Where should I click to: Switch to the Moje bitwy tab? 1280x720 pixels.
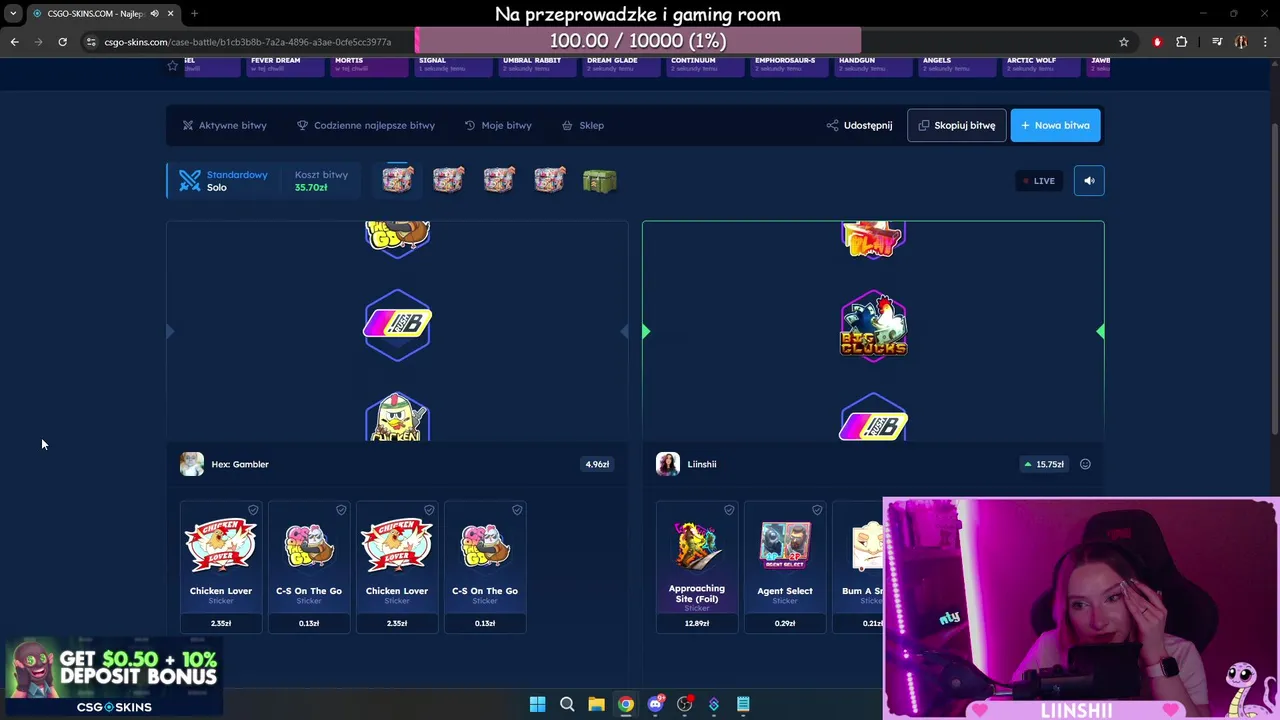point(498,125)
